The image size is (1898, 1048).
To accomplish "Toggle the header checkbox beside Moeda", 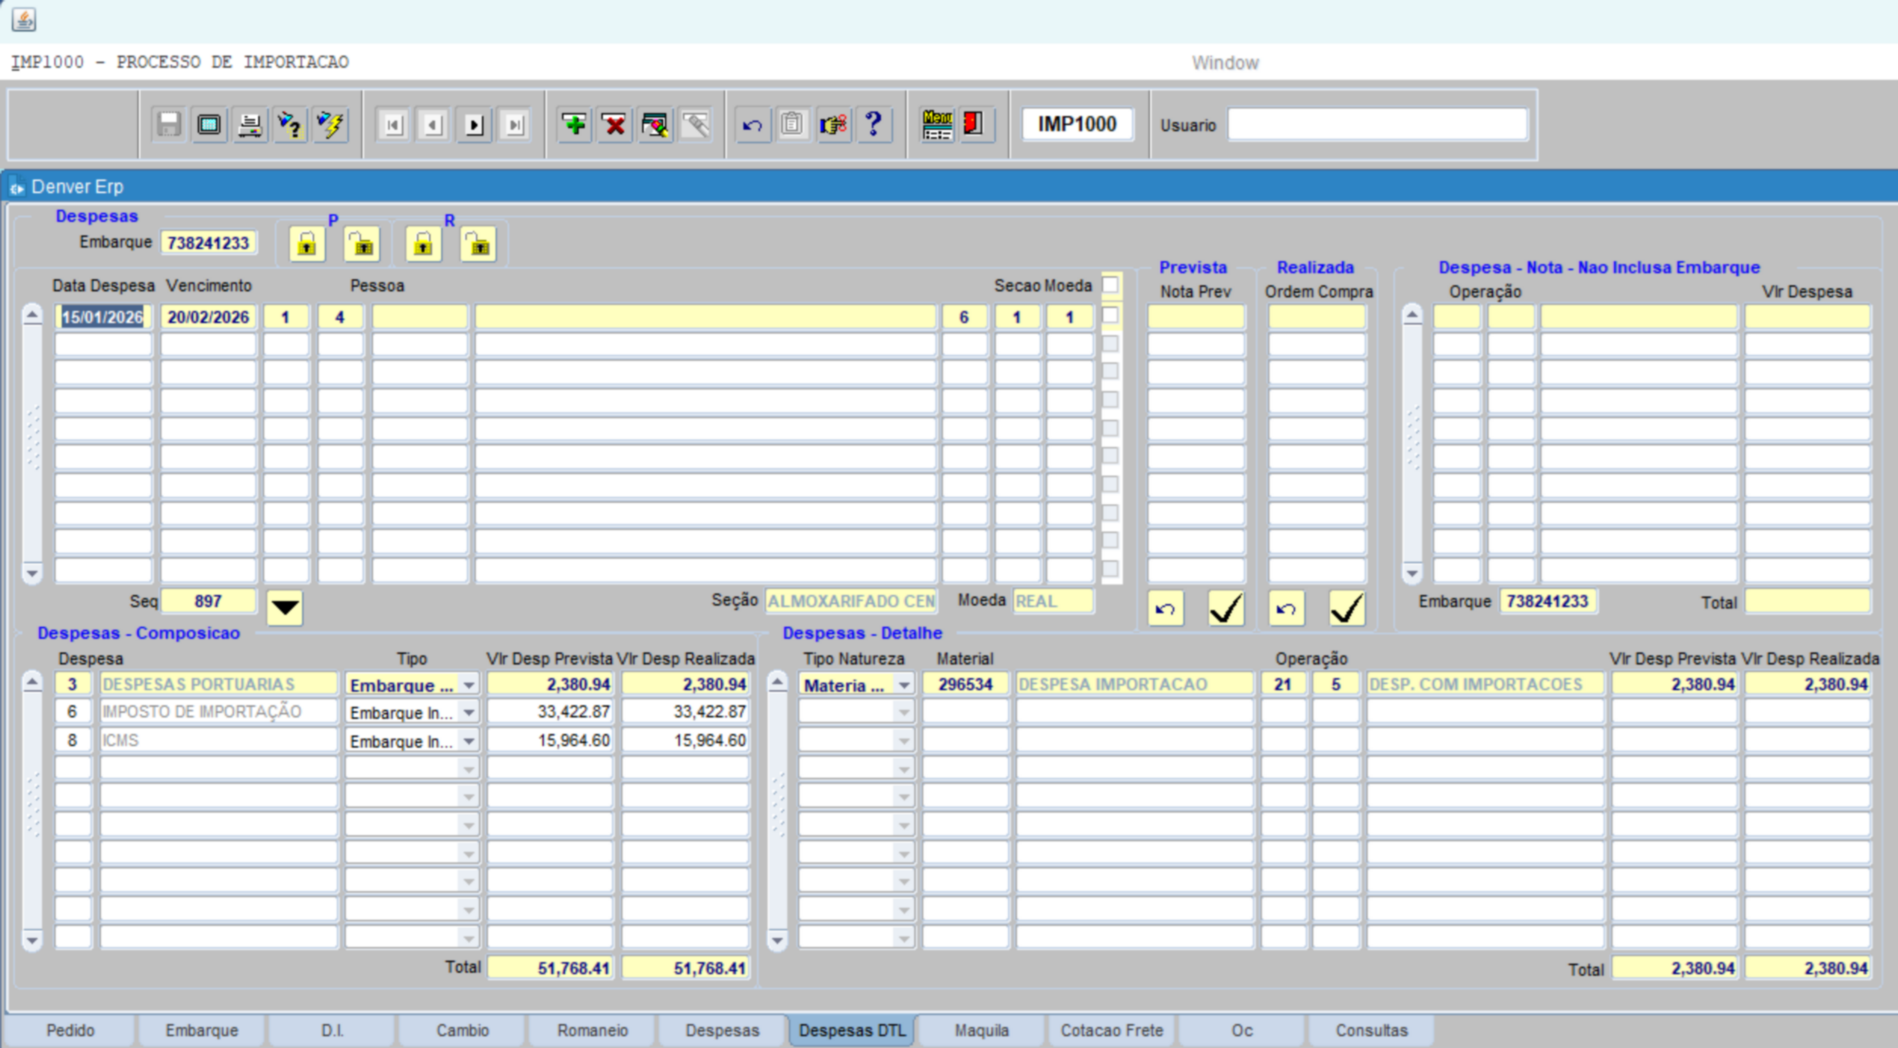I will pyautogui.click(x=1110, y=285).
